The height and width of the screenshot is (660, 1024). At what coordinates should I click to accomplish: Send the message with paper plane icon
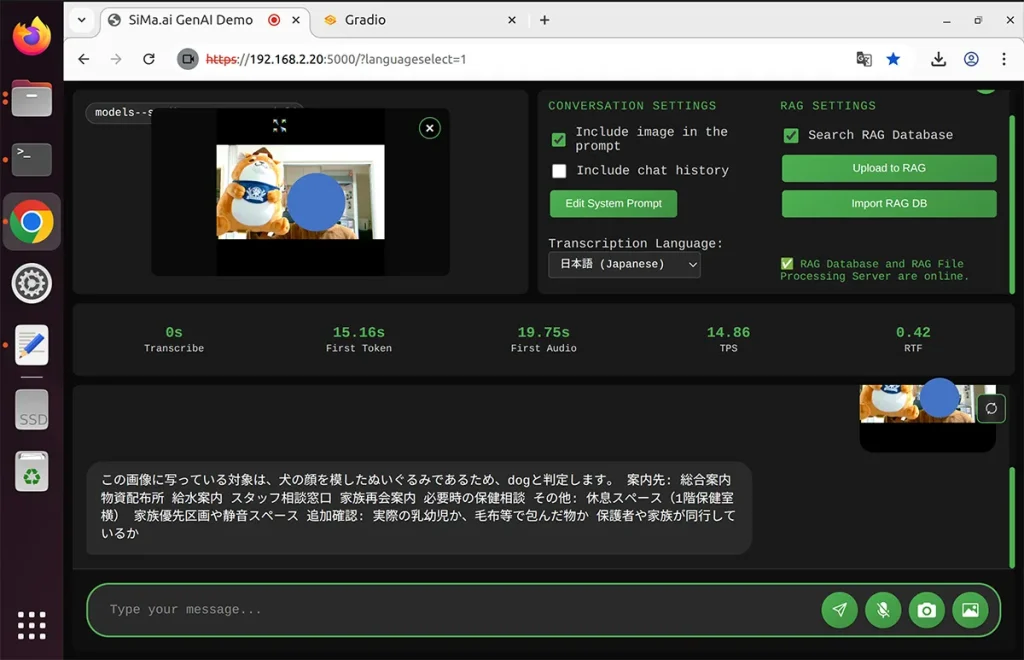pyautogui.click(x=839, y=610)
